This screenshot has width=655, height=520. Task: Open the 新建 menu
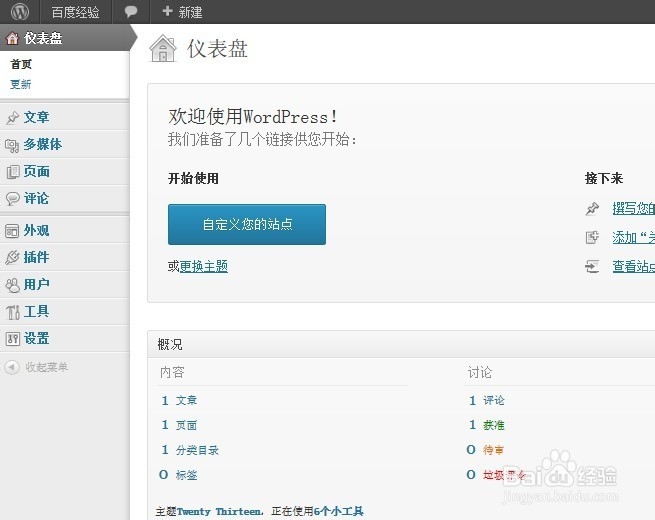point(190,12)
